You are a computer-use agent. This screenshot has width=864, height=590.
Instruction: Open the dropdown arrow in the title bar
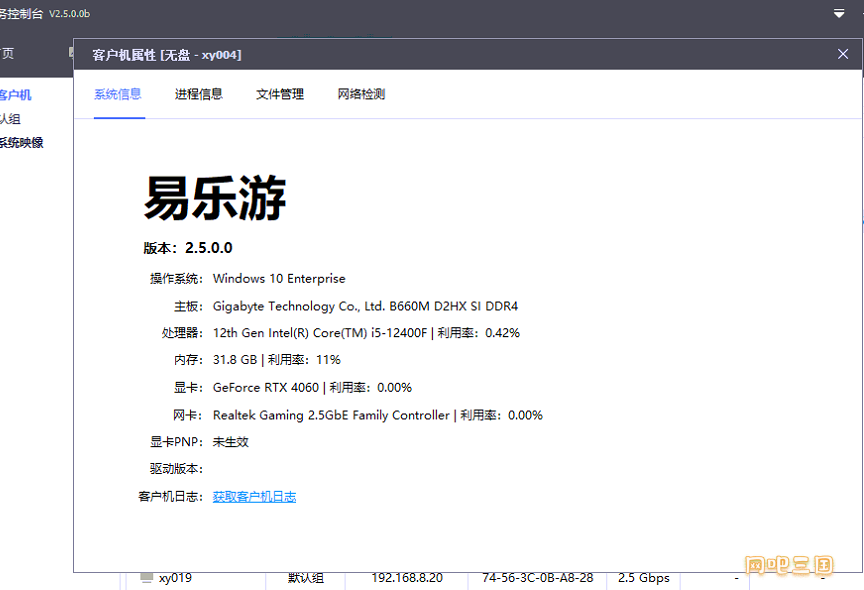[x=839, y=13]
